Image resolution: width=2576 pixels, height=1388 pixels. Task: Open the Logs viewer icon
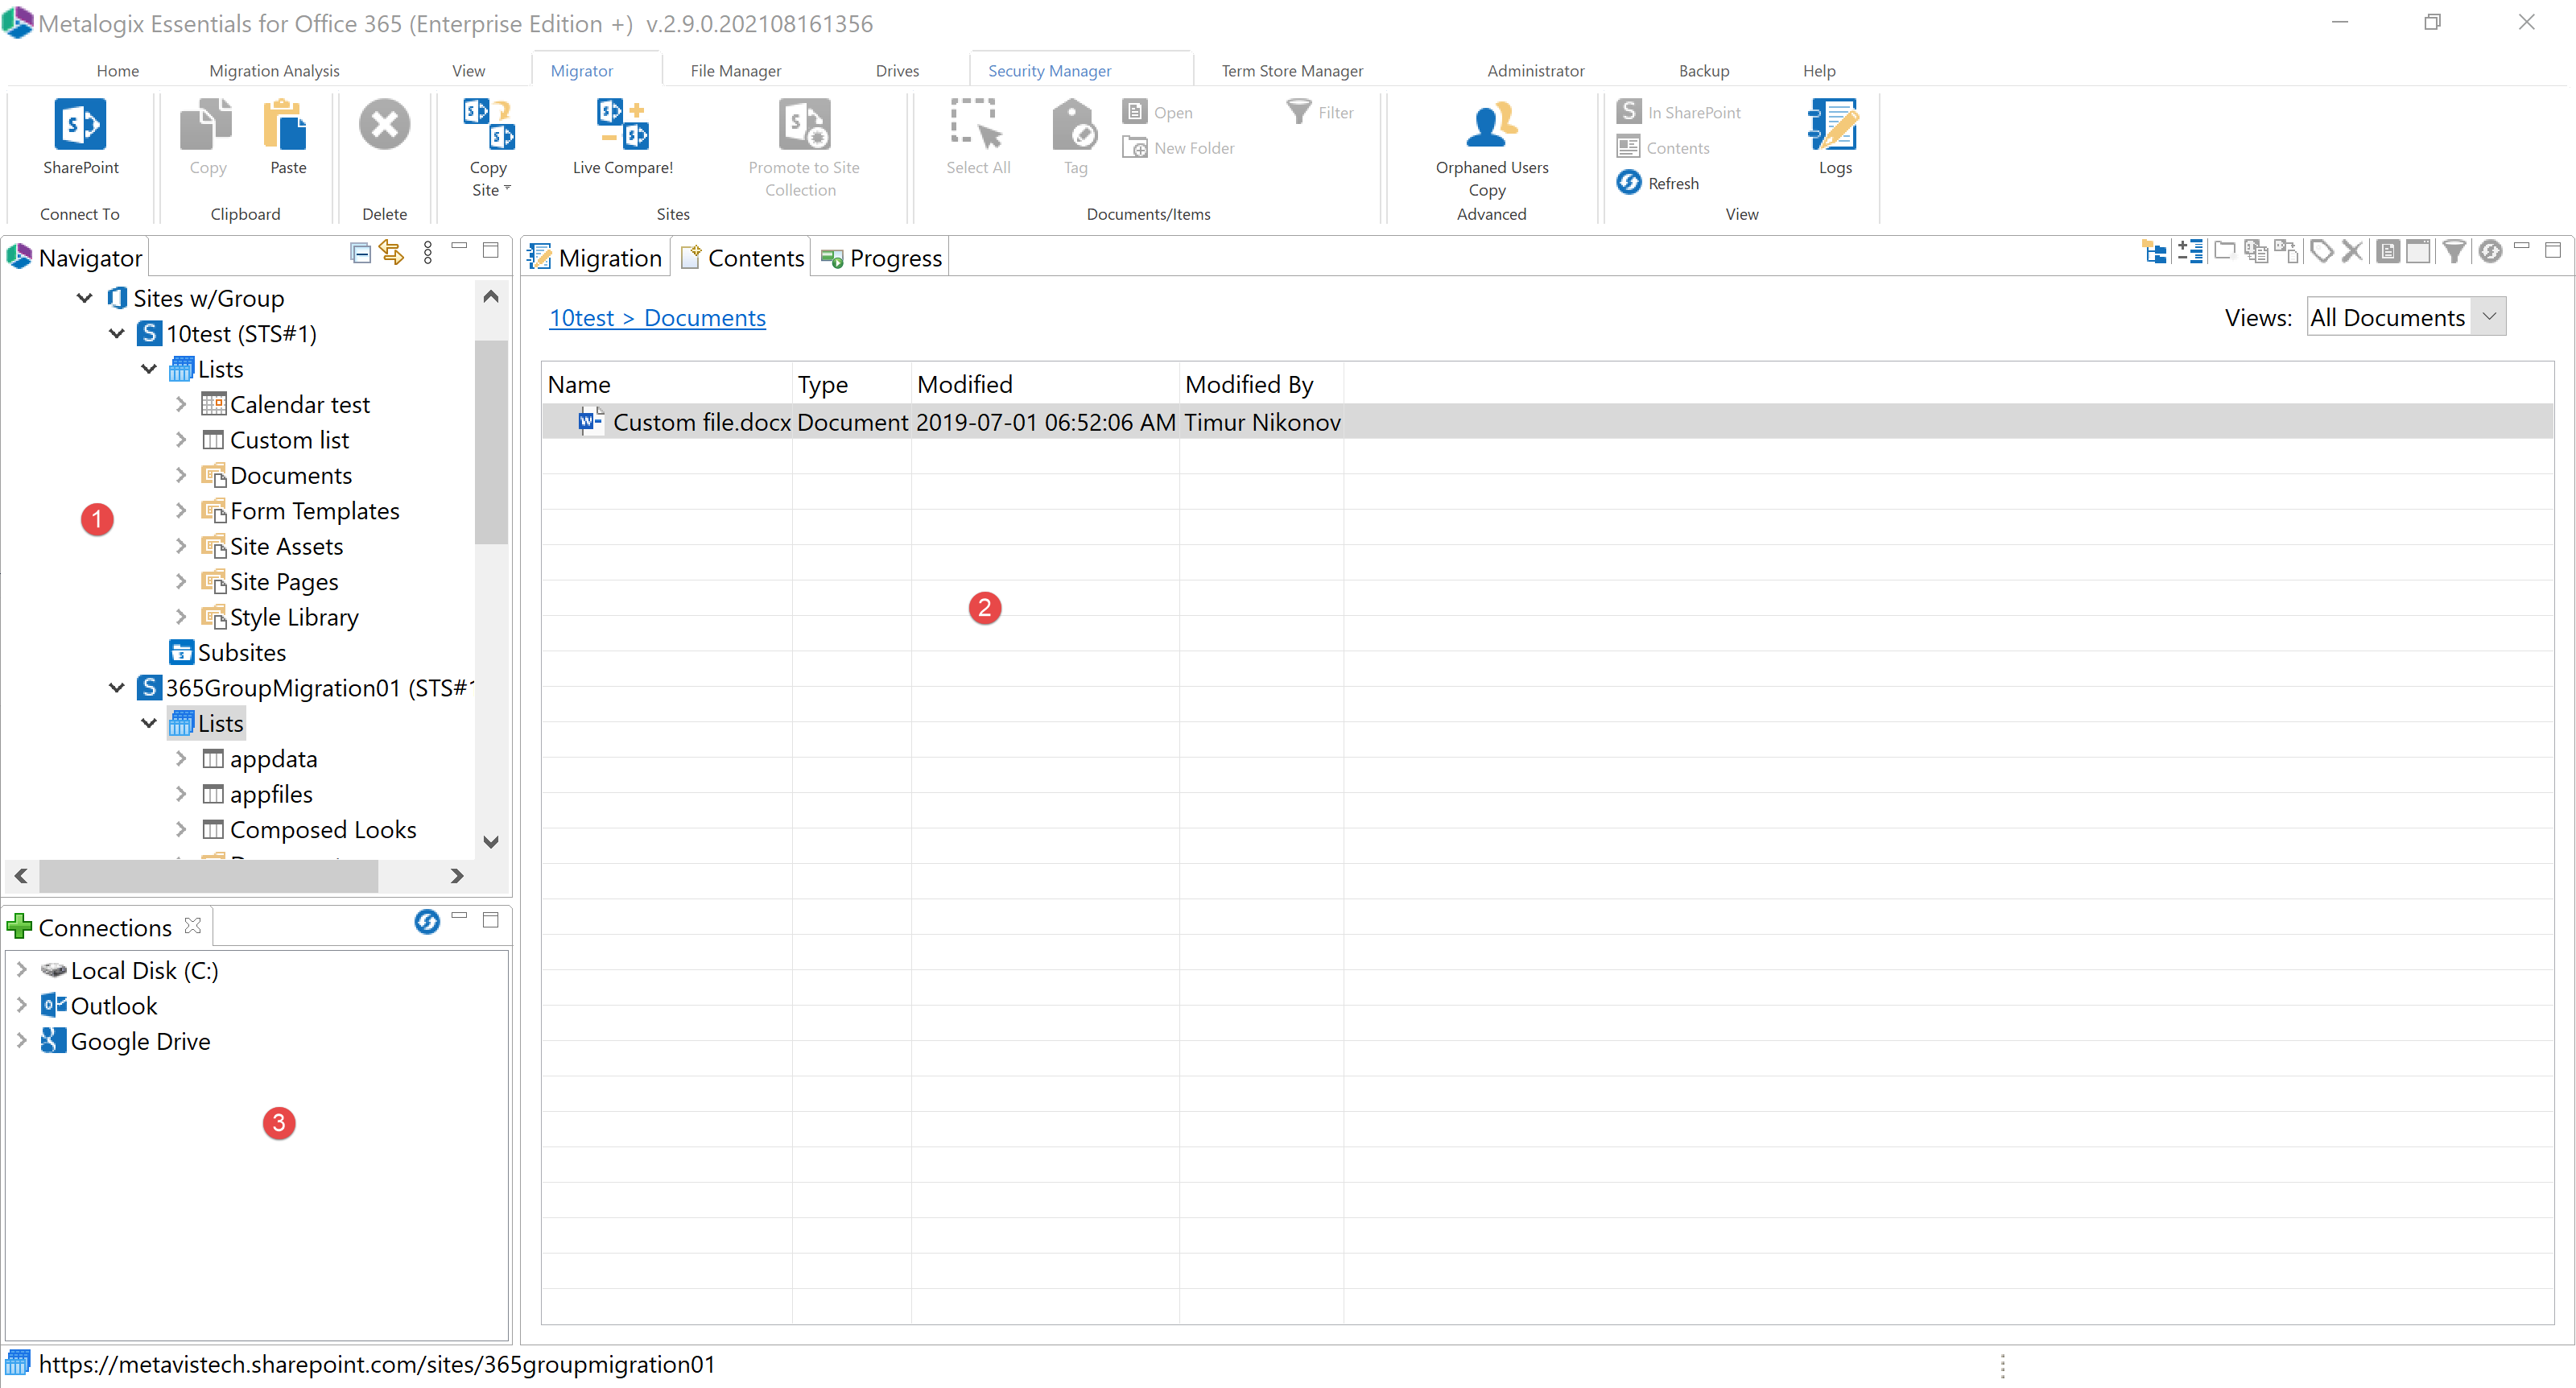coord(1834,125)
